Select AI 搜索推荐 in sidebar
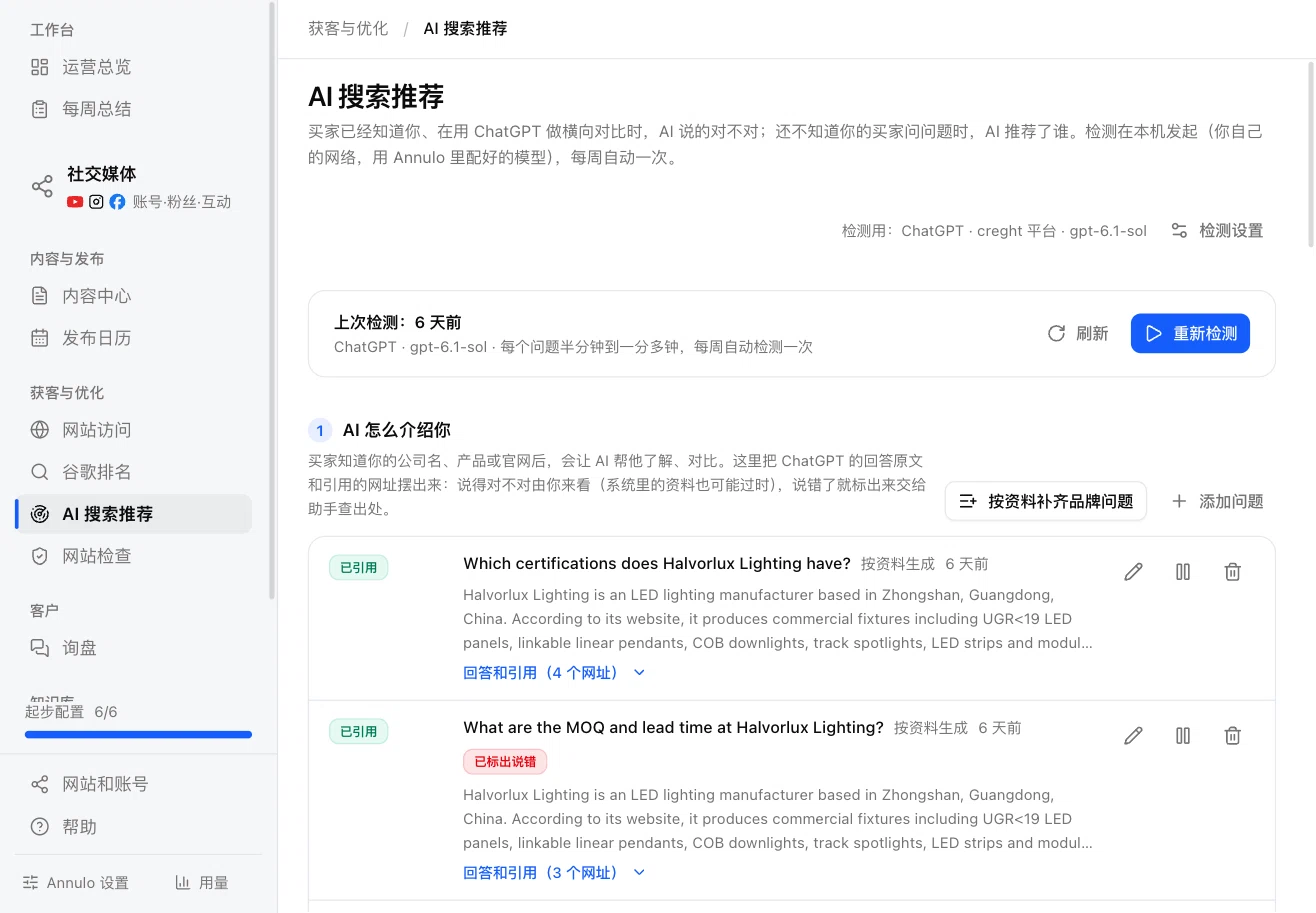Viewport: 1316px width, 913px height. pyautogui.click(x=133, y=514)
